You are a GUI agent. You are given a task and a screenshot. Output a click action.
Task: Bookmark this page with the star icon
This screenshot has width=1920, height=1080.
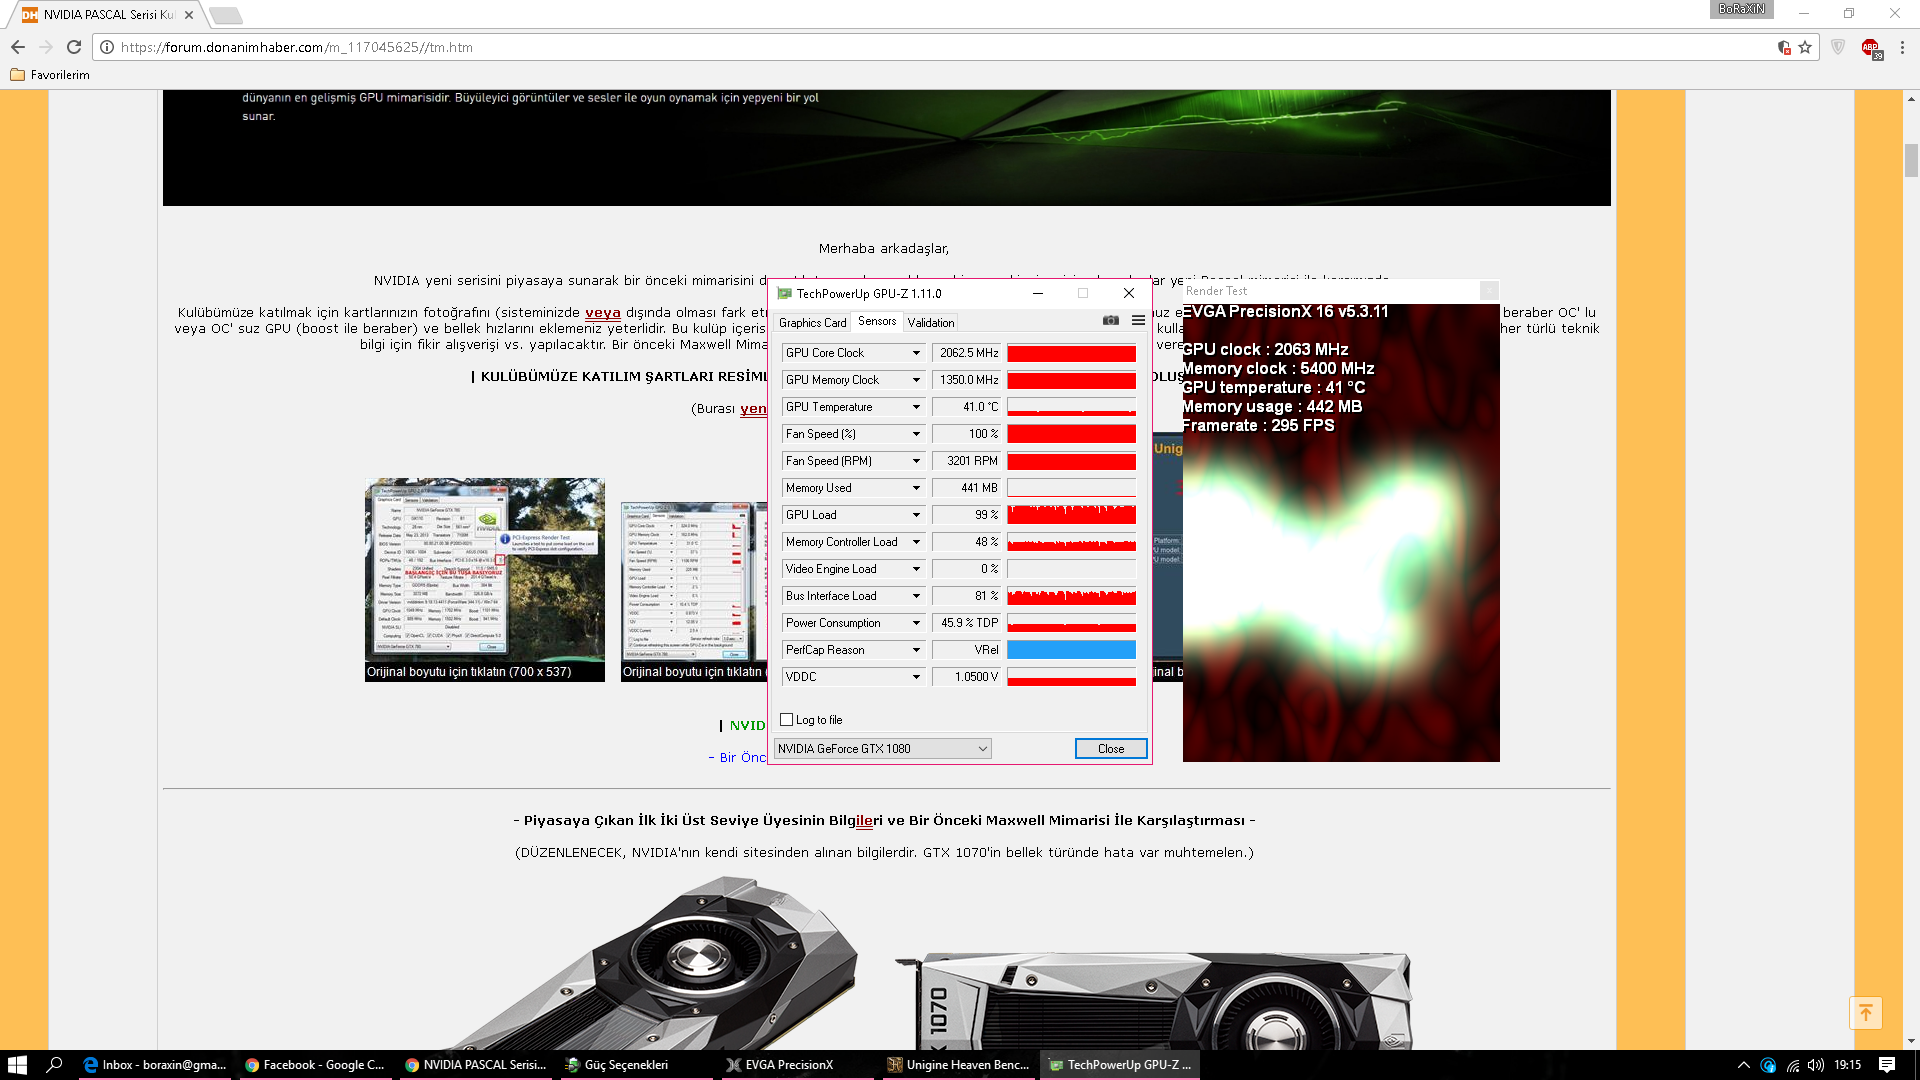[1805, 47]
